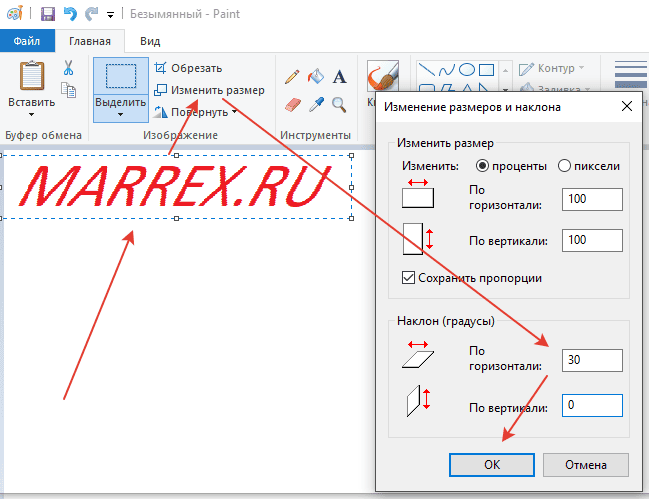Select the Line shape

(426, 70)
